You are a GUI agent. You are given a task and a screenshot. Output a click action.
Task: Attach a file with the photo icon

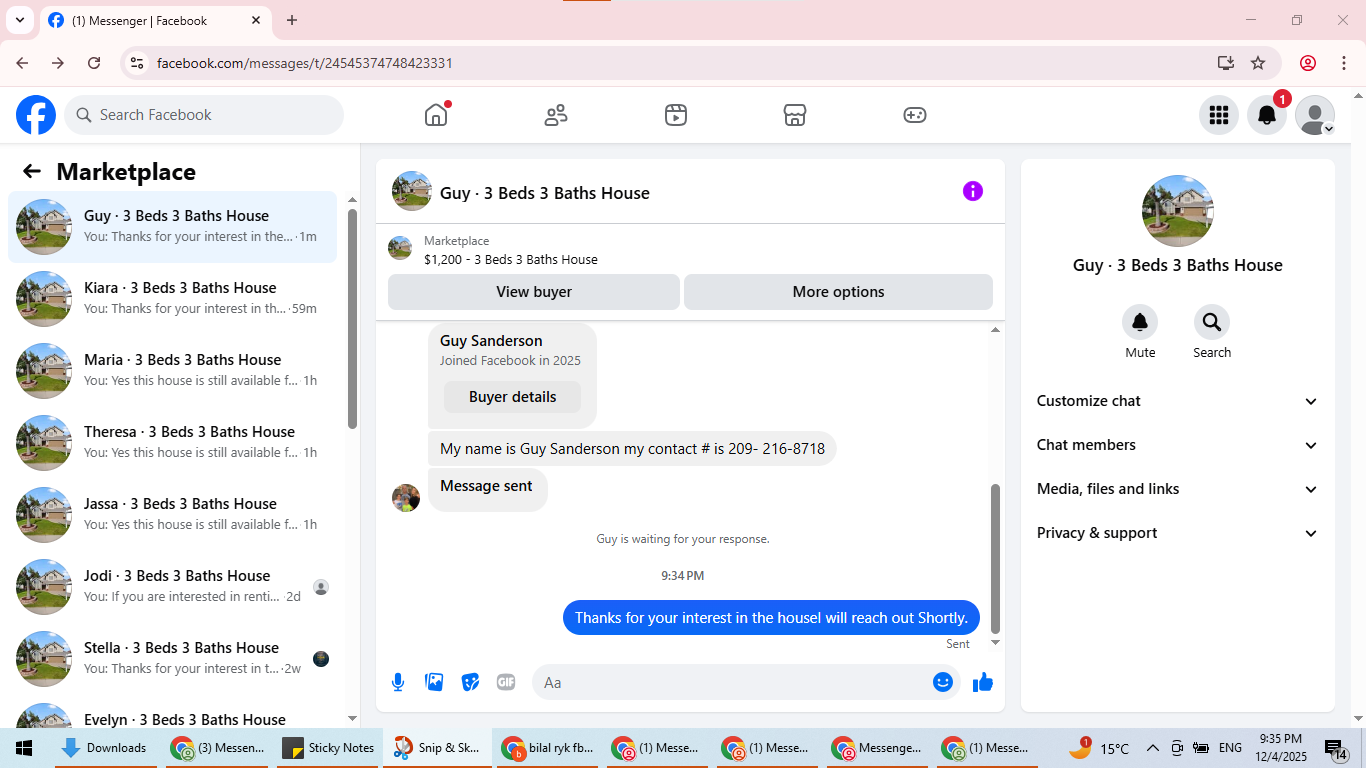click(x=434, y=682)
